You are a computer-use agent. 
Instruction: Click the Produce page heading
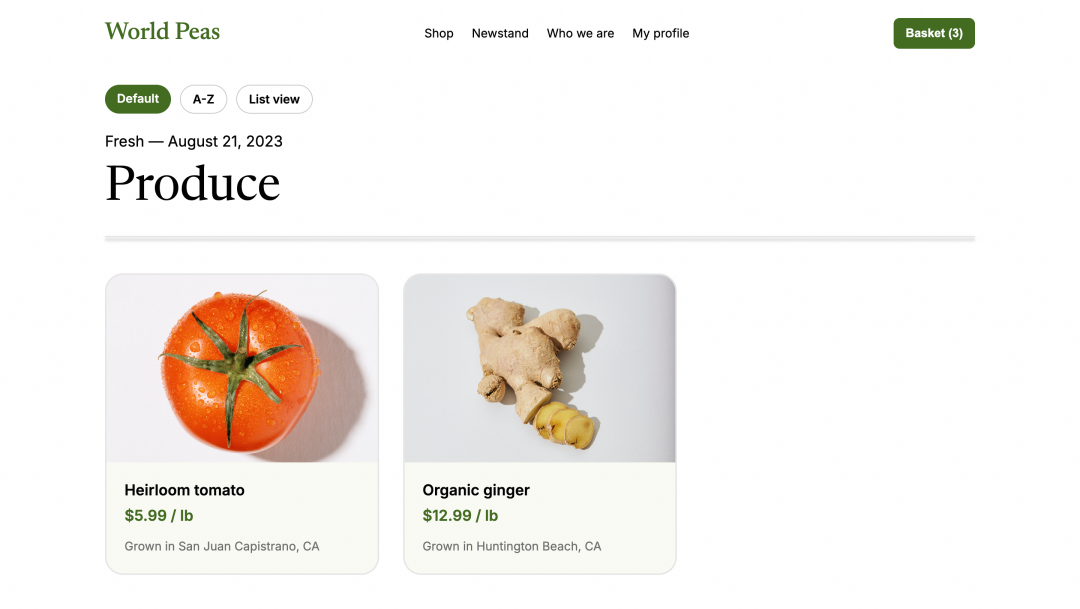[x=192, y=183]
